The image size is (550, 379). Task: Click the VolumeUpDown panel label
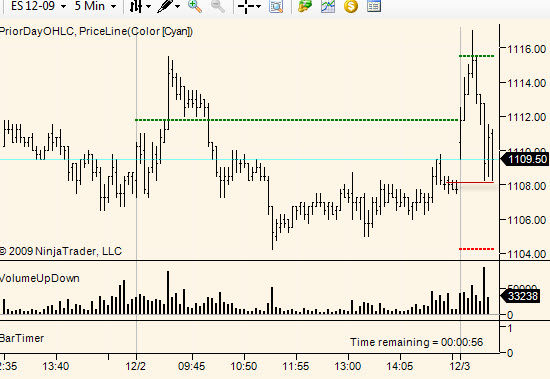(x=40, y=278)
